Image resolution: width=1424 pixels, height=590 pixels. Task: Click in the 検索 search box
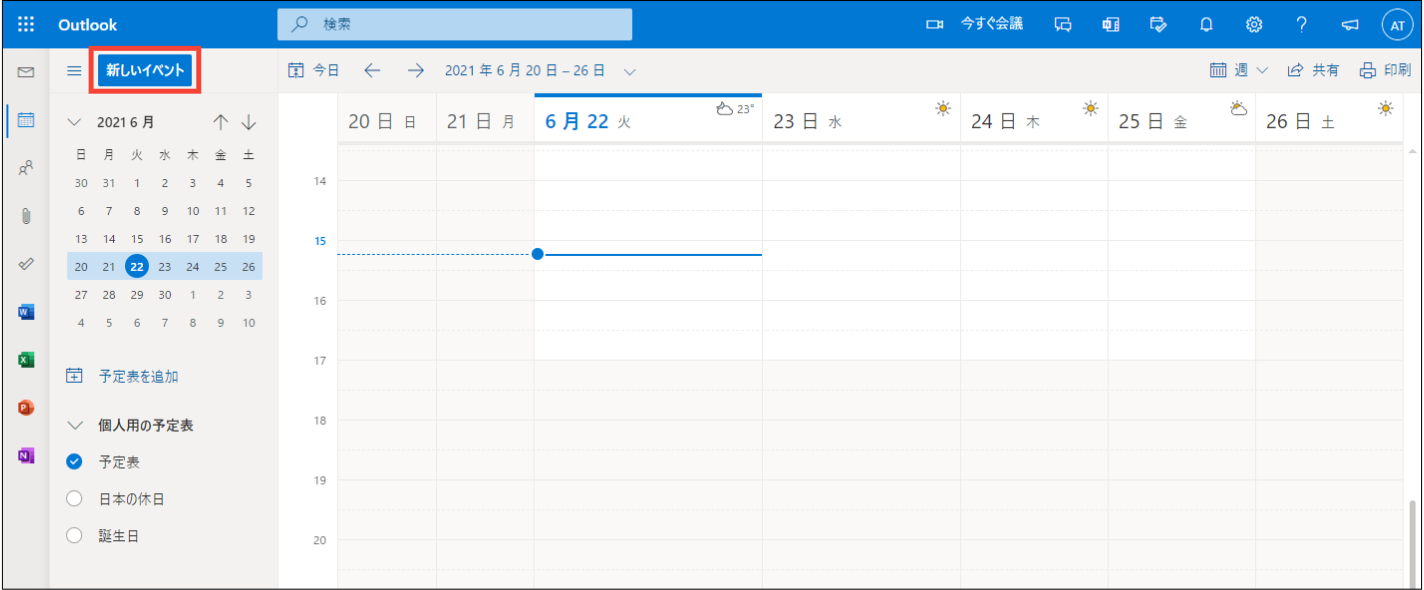(455, 24)
